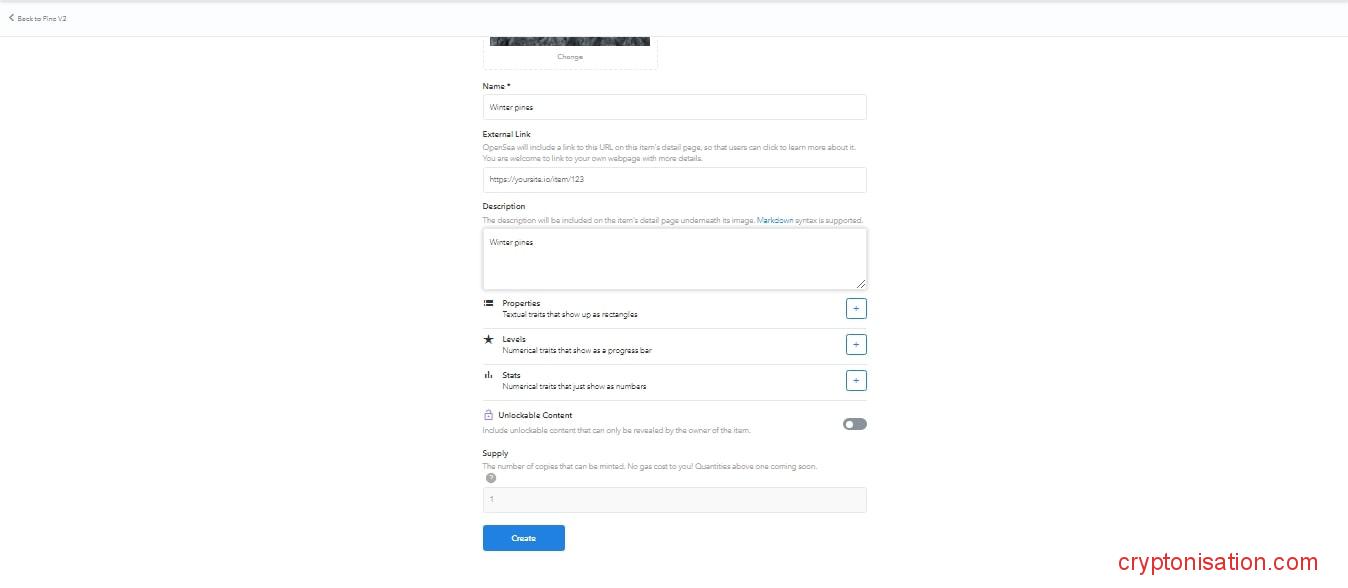Click the Supply help question mark icon
Image resolution: width=1348 pixels, height=588 pixels.
[491, 478]
